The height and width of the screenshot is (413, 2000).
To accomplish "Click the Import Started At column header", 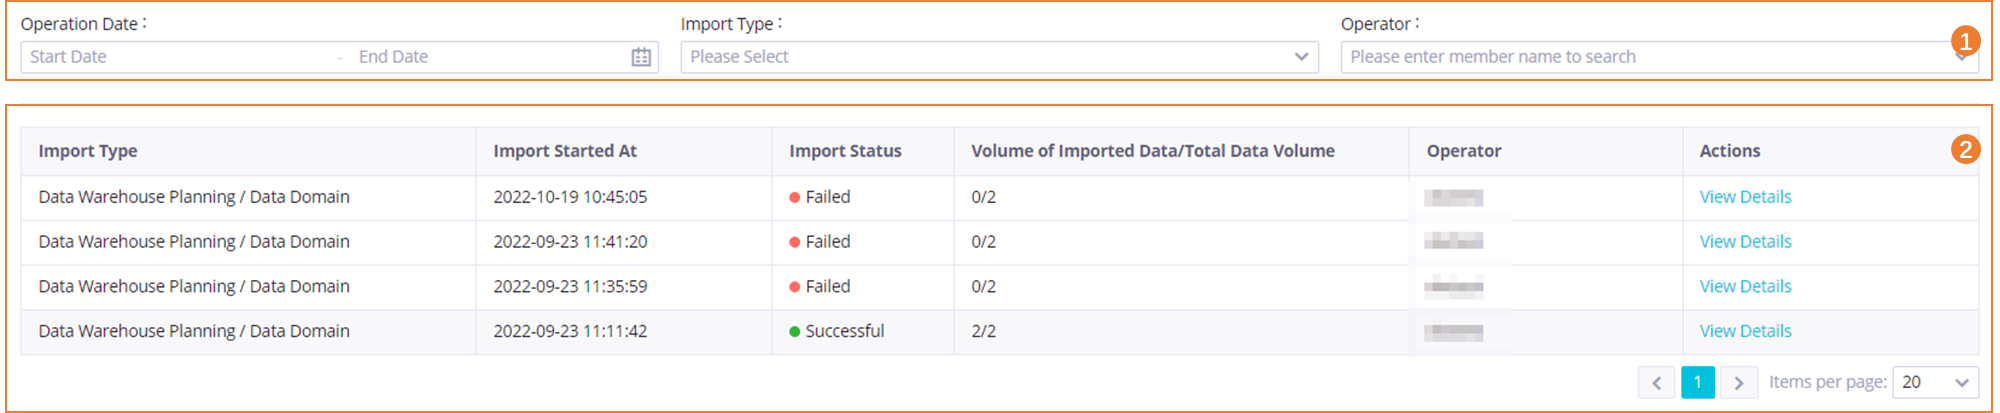I will (x=565, y=151).
